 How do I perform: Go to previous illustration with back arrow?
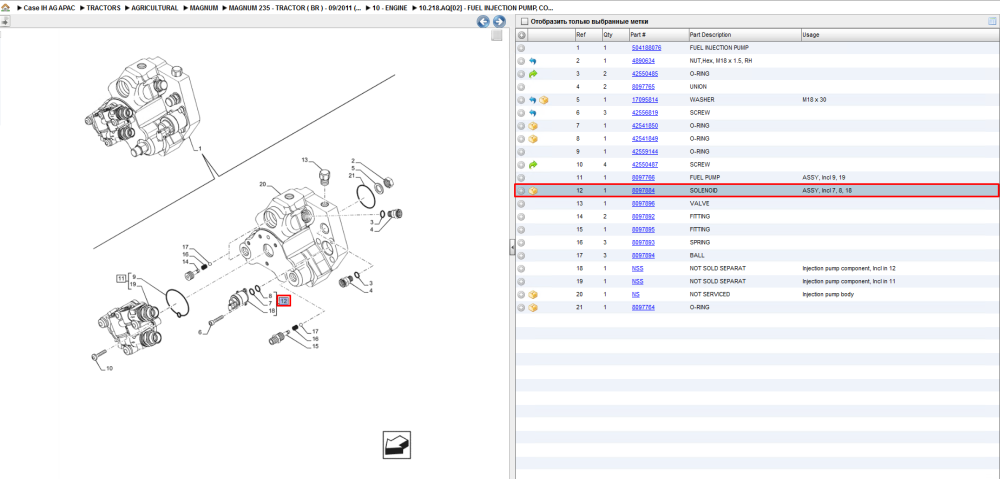[483, 21]
